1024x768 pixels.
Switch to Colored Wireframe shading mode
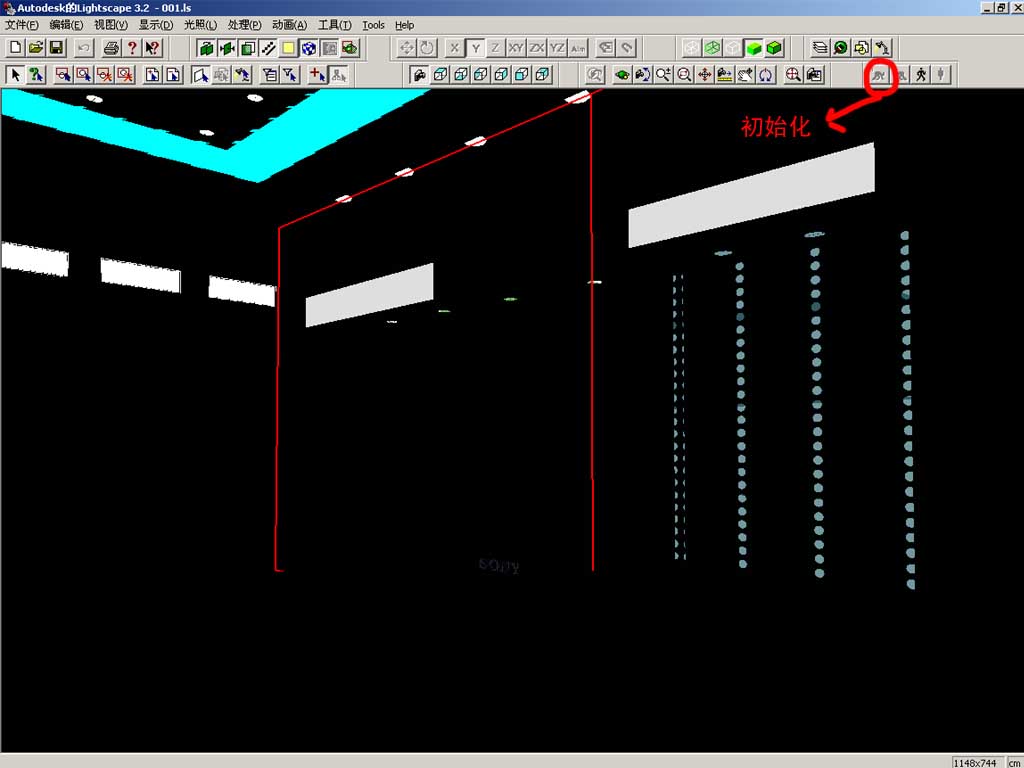tap(712, 48)
